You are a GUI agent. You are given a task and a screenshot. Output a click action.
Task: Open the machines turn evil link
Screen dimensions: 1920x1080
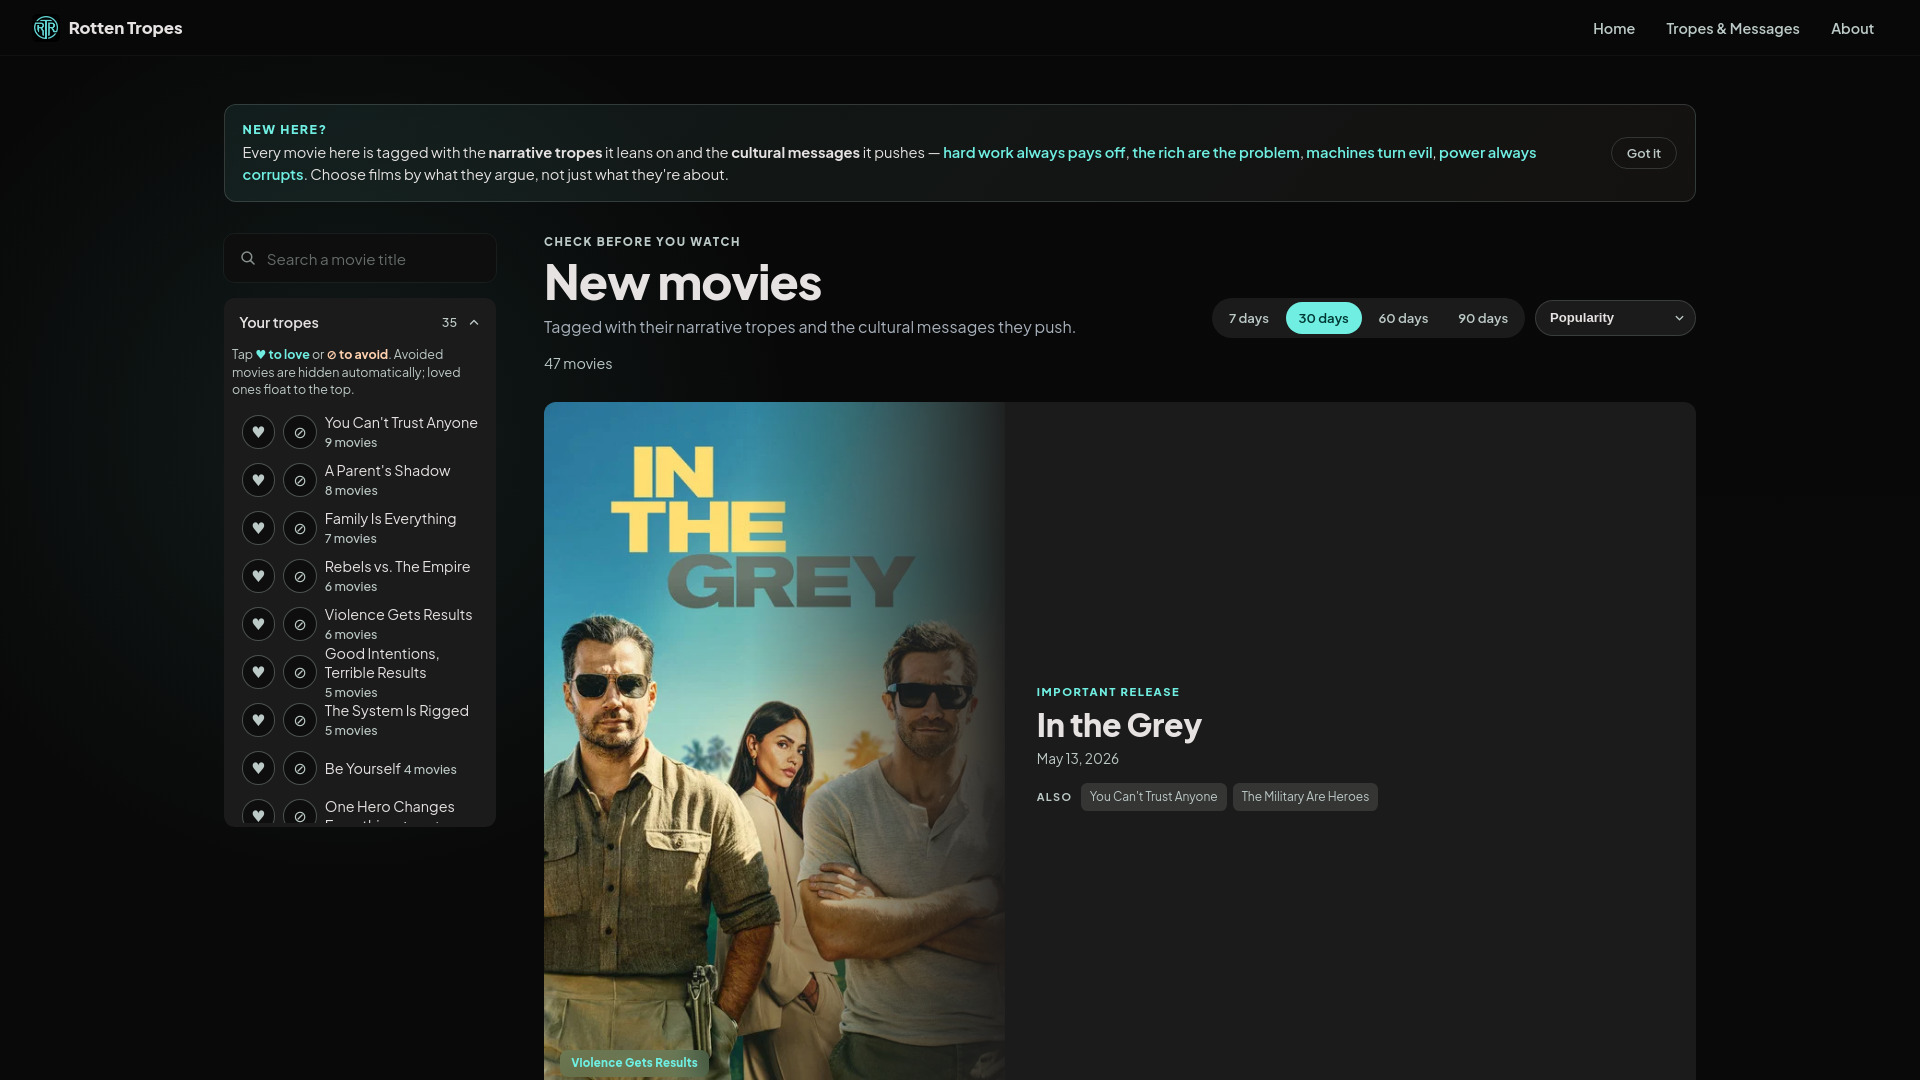pyautogui.click(x=1369, y=153)
